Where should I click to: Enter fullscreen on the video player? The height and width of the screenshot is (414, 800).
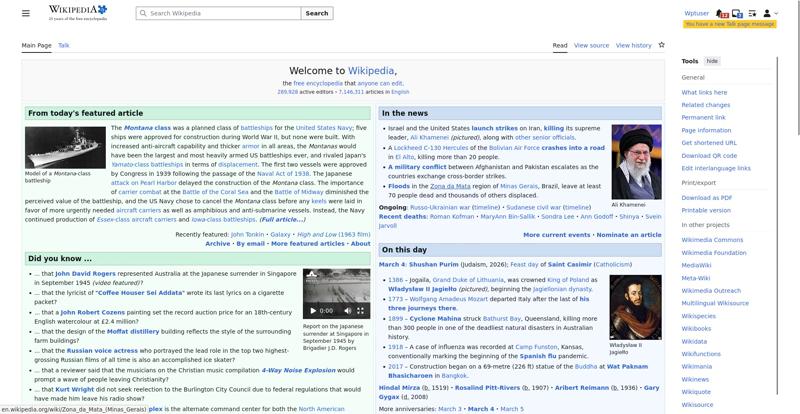[360, 311]
